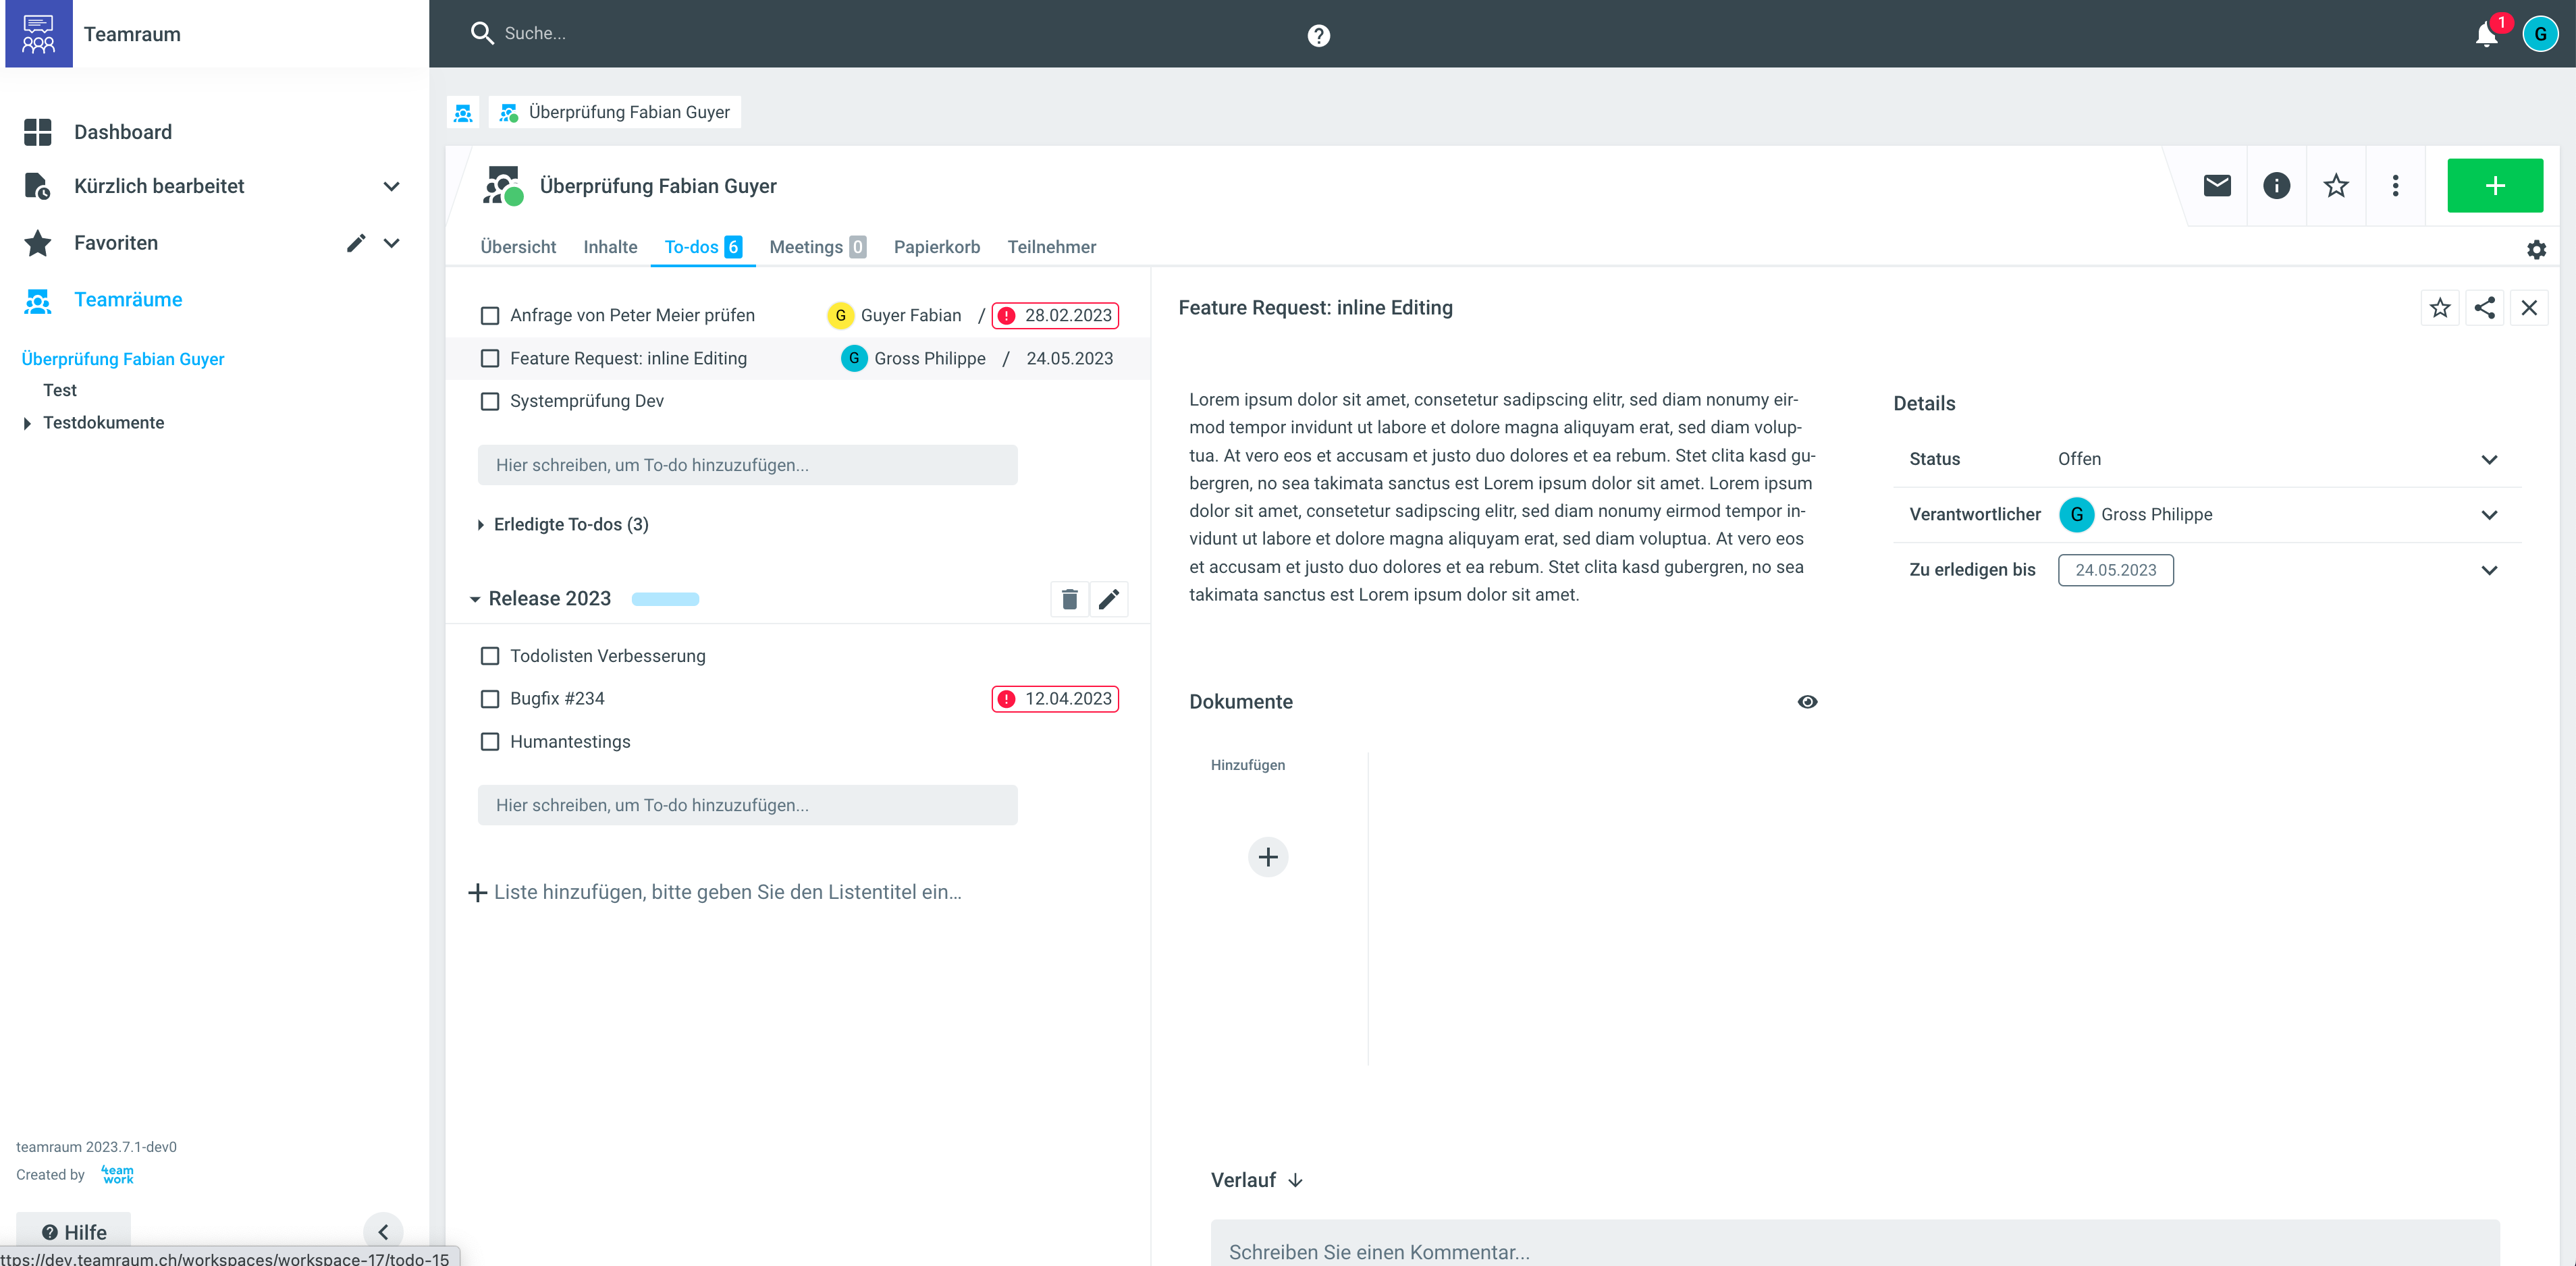The width and height of the screenshot is (2576, 1266).
Task: Toggle the Dokumente eye visibility icon
Action: (1807, 702)
